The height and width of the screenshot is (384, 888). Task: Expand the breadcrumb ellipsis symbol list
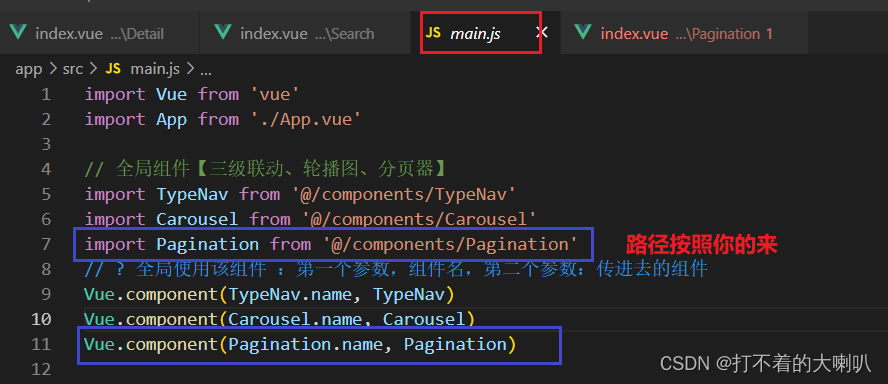pos(206,71)
